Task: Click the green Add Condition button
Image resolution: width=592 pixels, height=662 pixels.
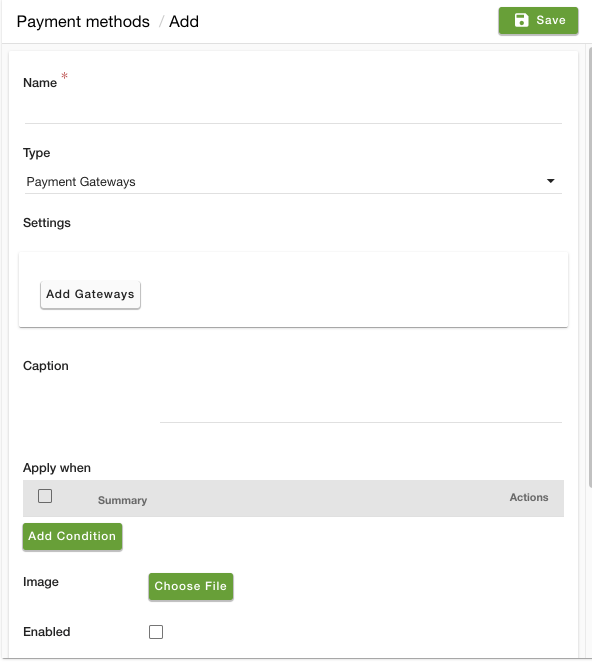Action: (72, 536)
